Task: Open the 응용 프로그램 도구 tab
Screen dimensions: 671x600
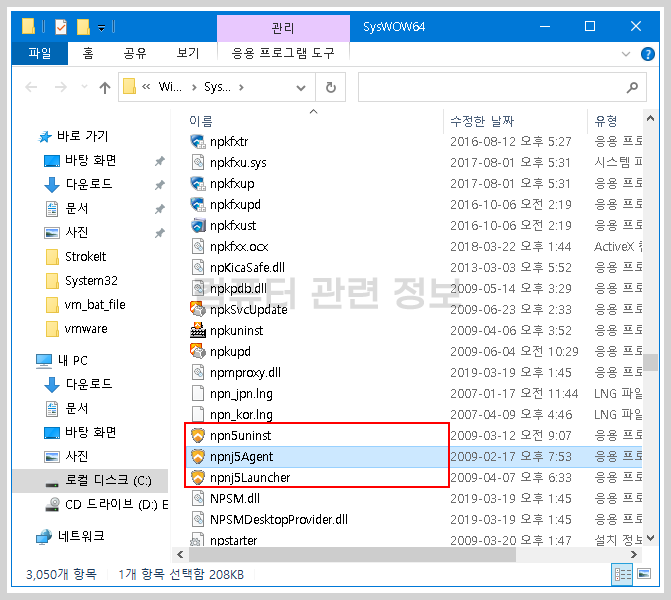Action: pyautogui.click(x=283, y=53)
